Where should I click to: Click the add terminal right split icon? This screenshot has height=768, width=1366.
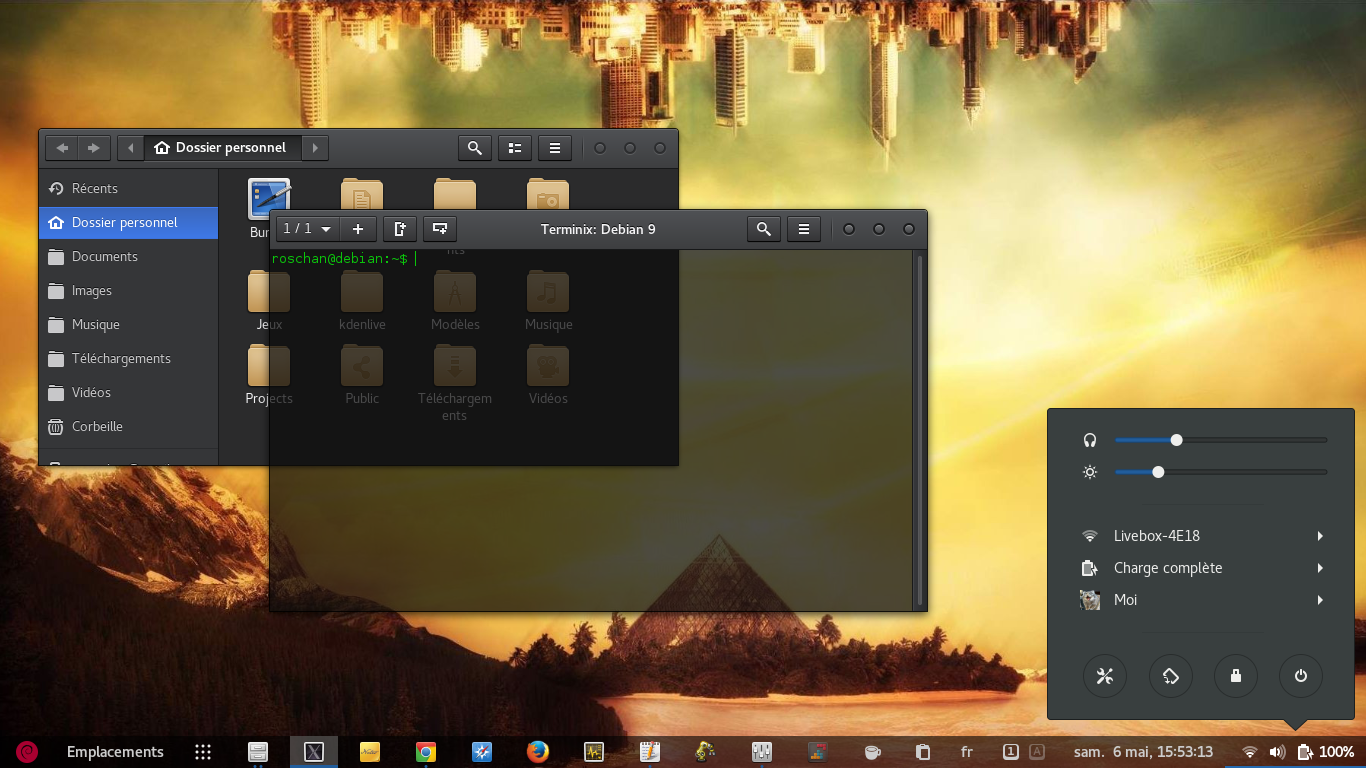tap(400, 229)
